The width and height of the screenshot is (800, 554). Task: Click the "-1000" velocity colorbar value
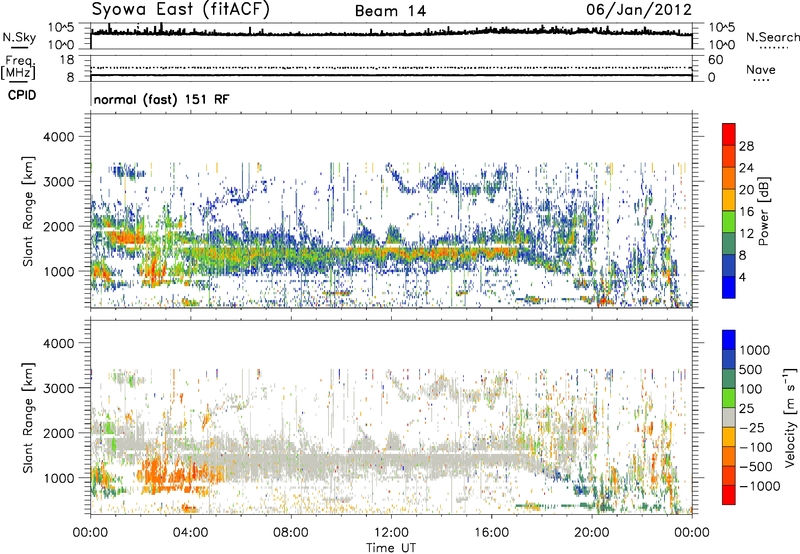coord(760,486)
